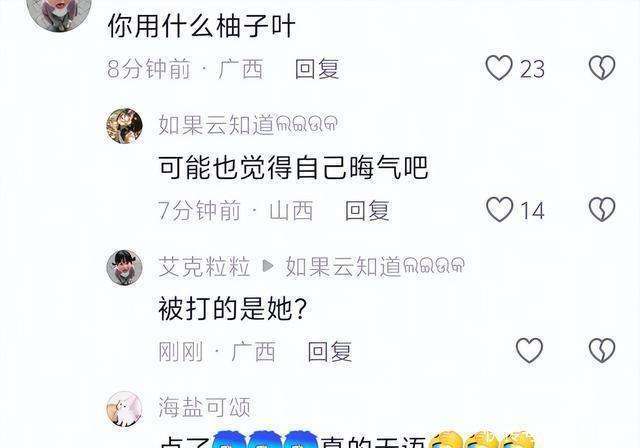Open 艾克粒粒 user avatar
The width and height of the screenshot is (640, 448).
click(x=124, y=267)
